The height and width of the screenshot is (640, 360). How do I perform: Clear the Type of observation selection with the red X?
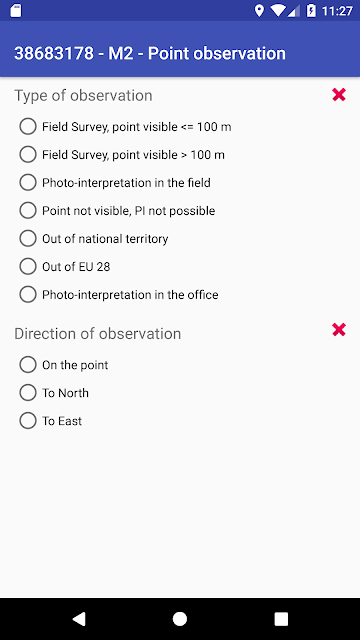pos(339,95)
